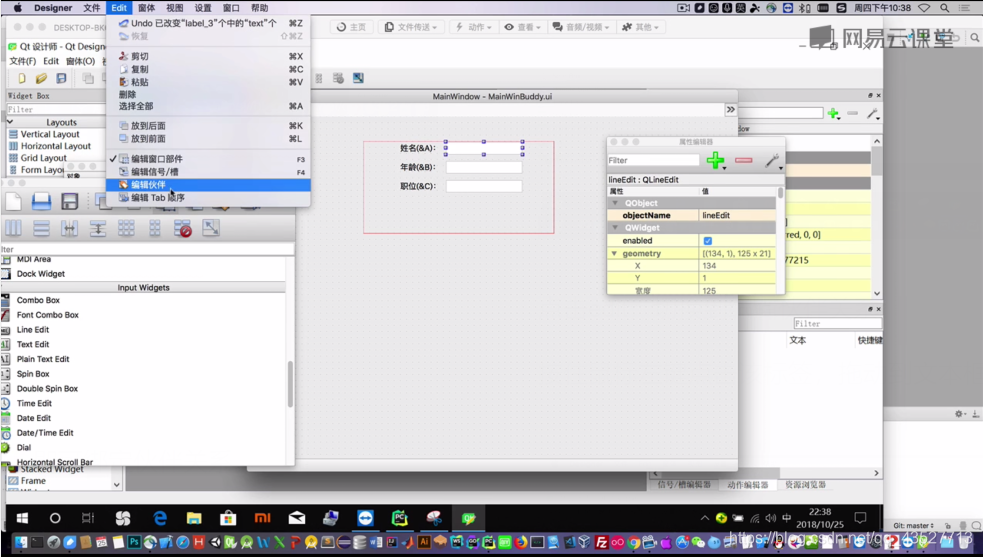Choose 编辑信号/槽 in the Edit menu
983x557 pixels.
(208, 171)
